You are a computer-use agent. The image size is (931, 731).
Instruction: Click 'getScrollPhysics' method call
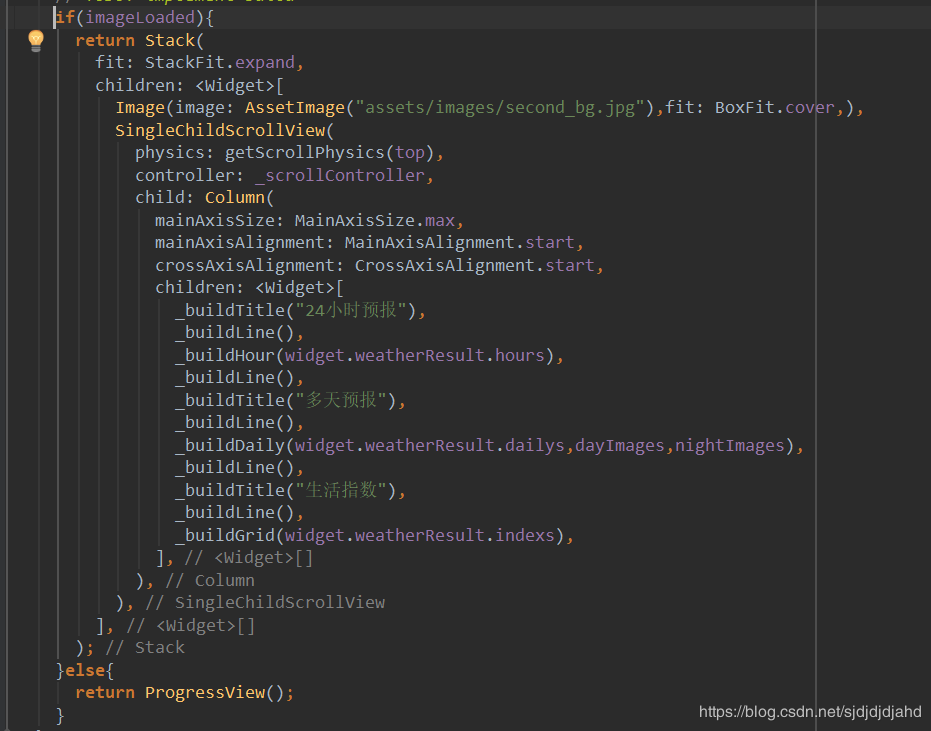click(x=305, y=153)
